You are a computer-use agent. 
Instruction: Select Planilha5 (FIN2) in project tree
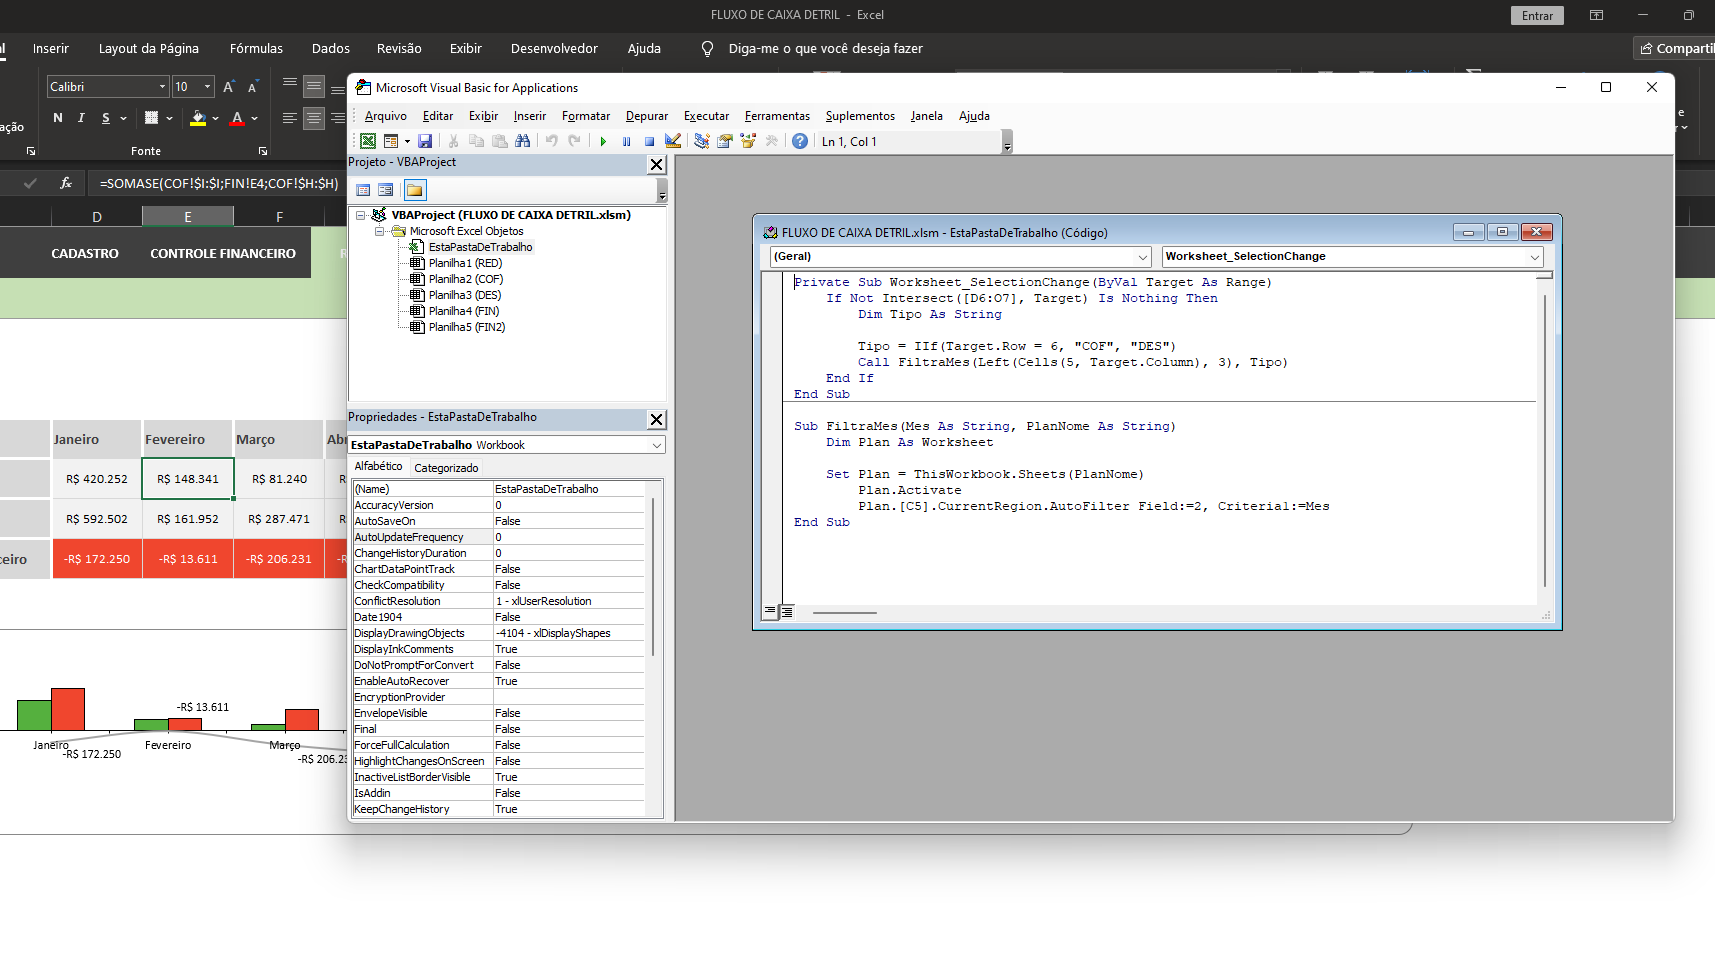click(x=467, y=327)
